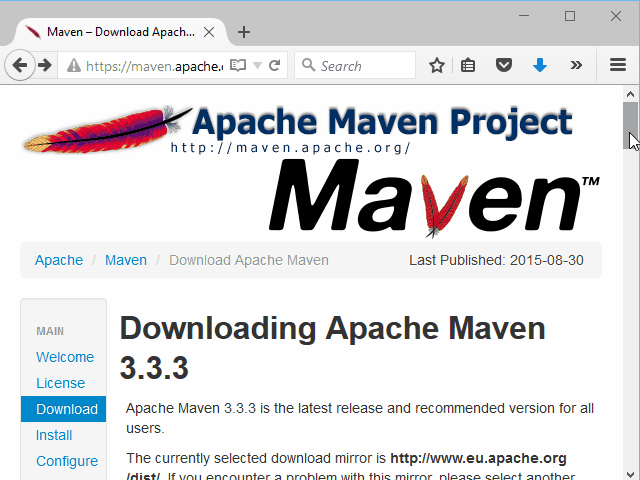
Task: Bookmark this page with the star icon
Action: coord(437,66)
